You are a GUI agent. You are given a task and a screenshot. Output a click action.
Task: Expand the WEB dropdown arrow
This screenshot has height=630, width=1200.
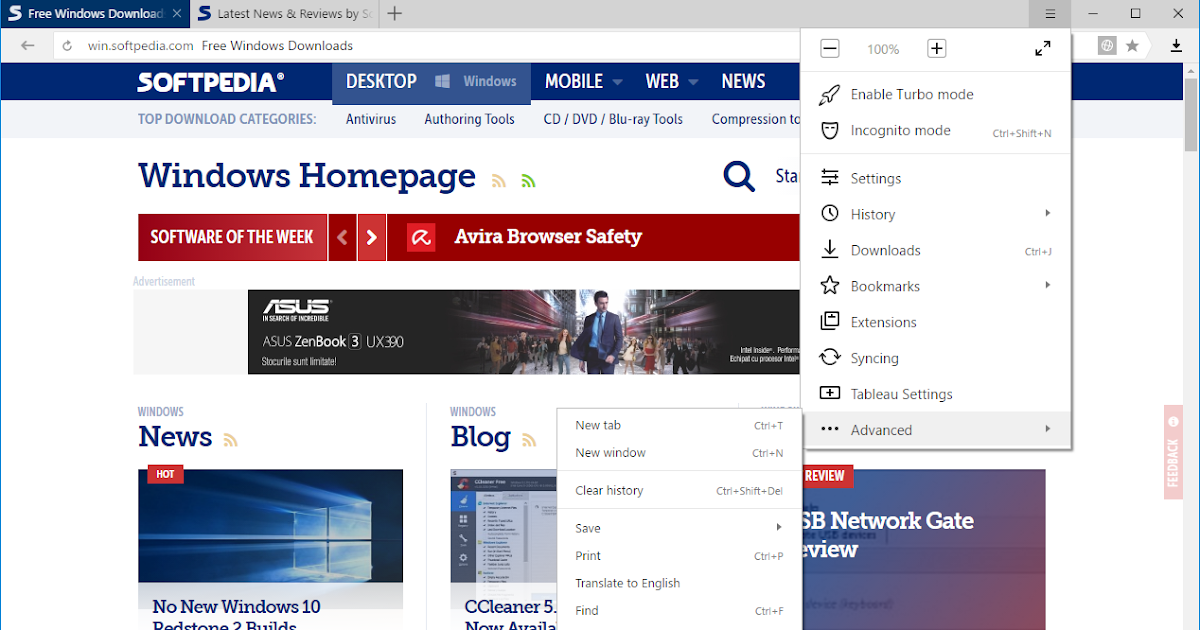pos(693,83)
